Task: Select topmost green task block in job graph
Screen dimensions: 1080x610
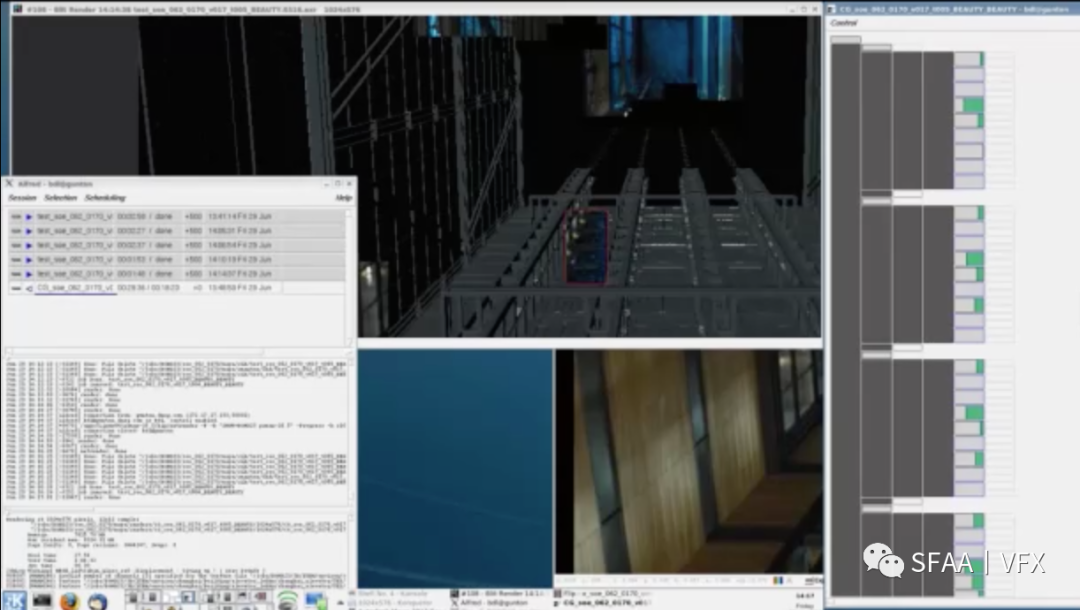Action: click(981, 60)
